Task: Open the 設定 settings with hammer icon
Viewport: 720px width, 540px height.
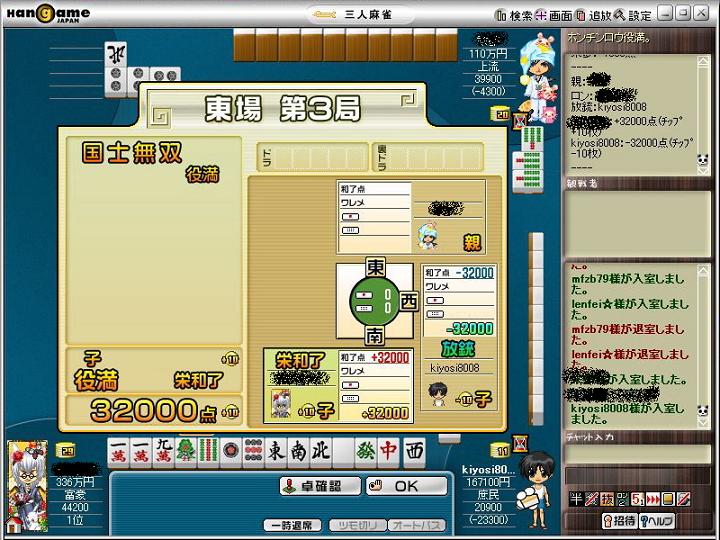Action: (634, 15)
